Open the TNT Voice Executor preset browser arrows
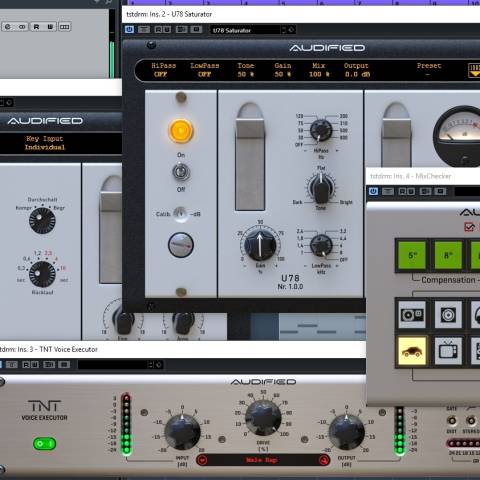Viewport: 480px width, 480px height. [150, 365]
